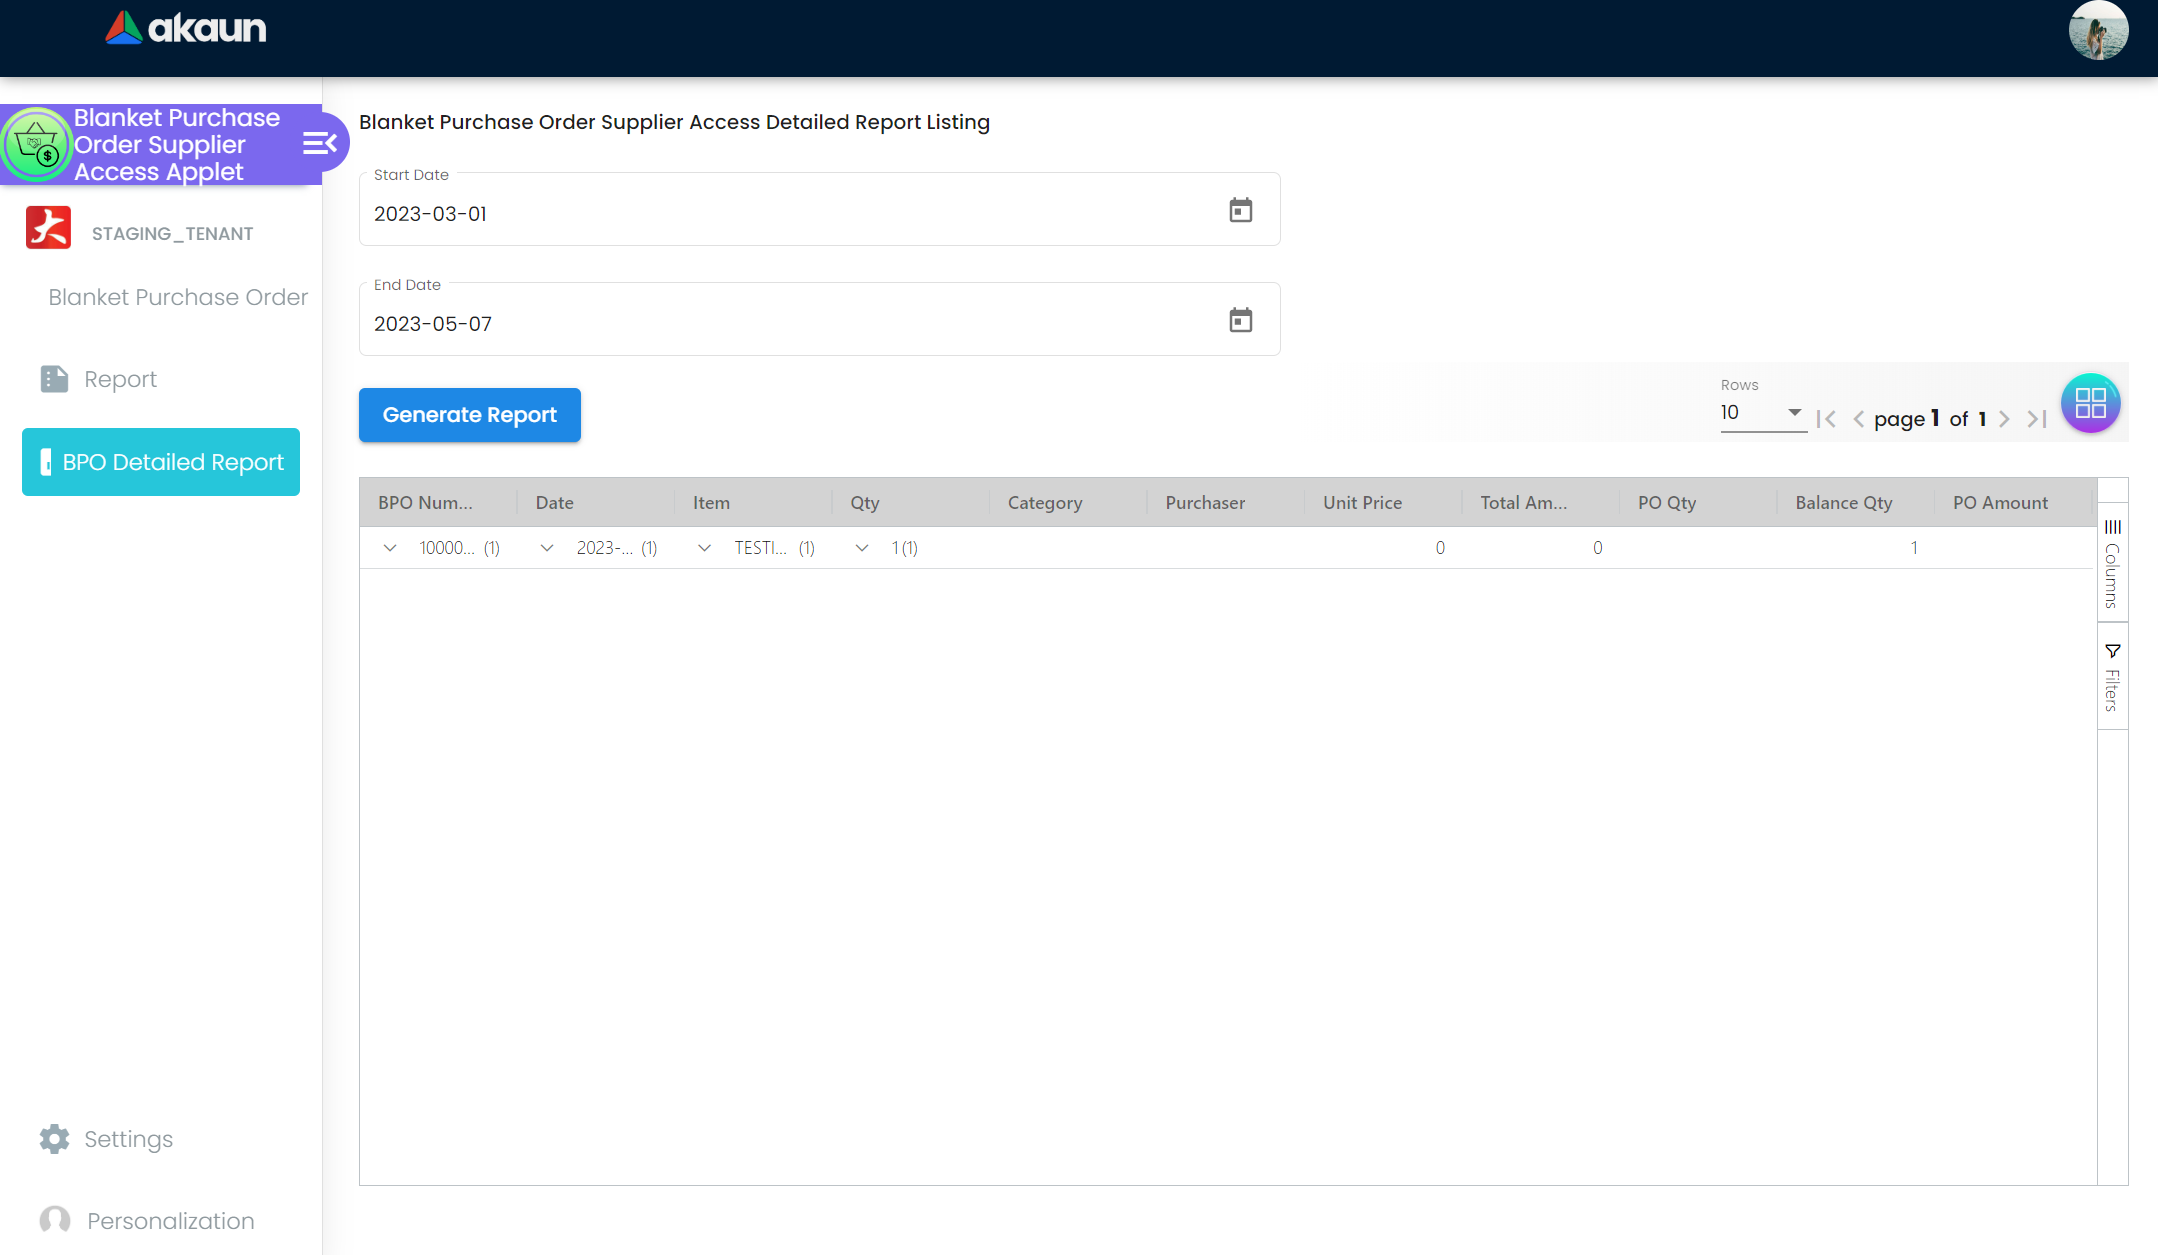
Task: Click the akaun logo
Action: (x=187, y=28)
